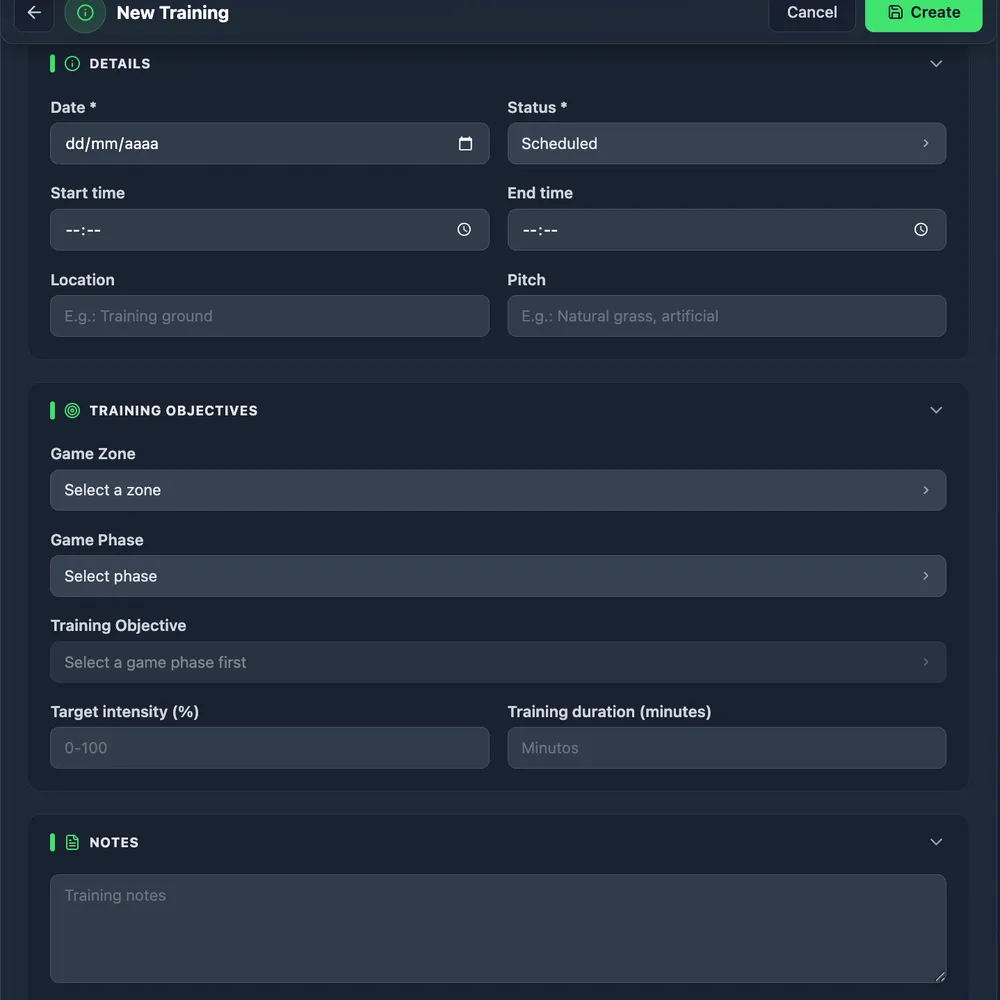Collapse the Notes section chevron
Screen dimensions: 1000x1000
(x=936, y=842)
